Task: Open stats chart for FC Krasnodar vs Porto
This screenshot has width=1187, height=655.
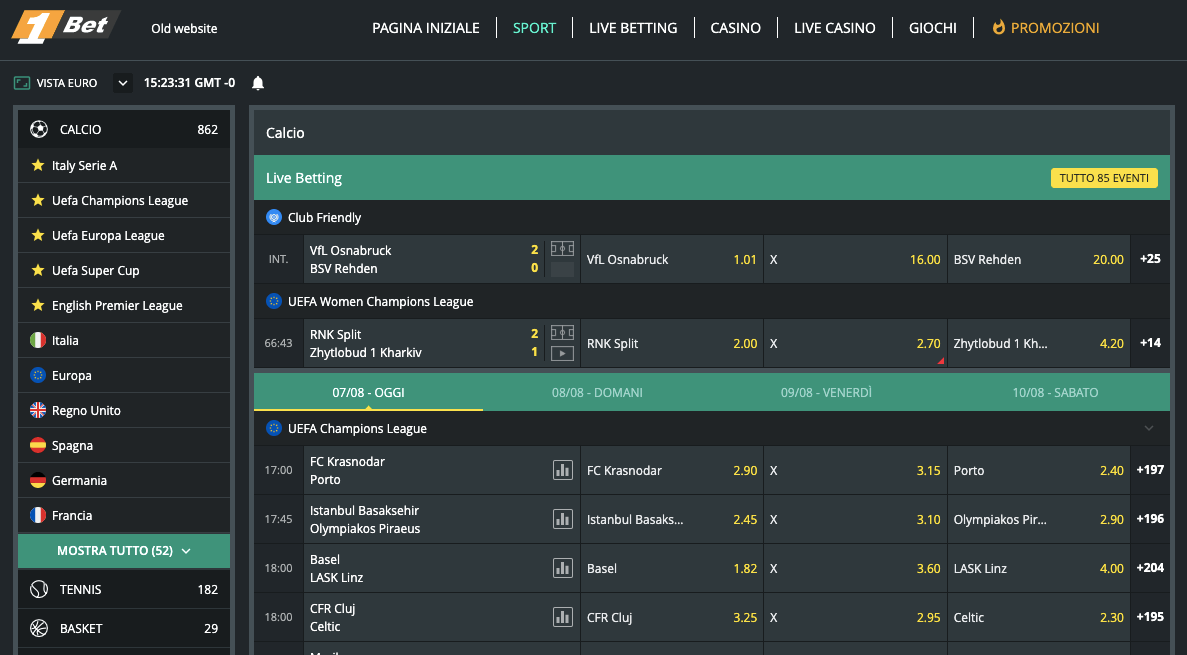Action: pyautogui.click(x=561, y=469)
